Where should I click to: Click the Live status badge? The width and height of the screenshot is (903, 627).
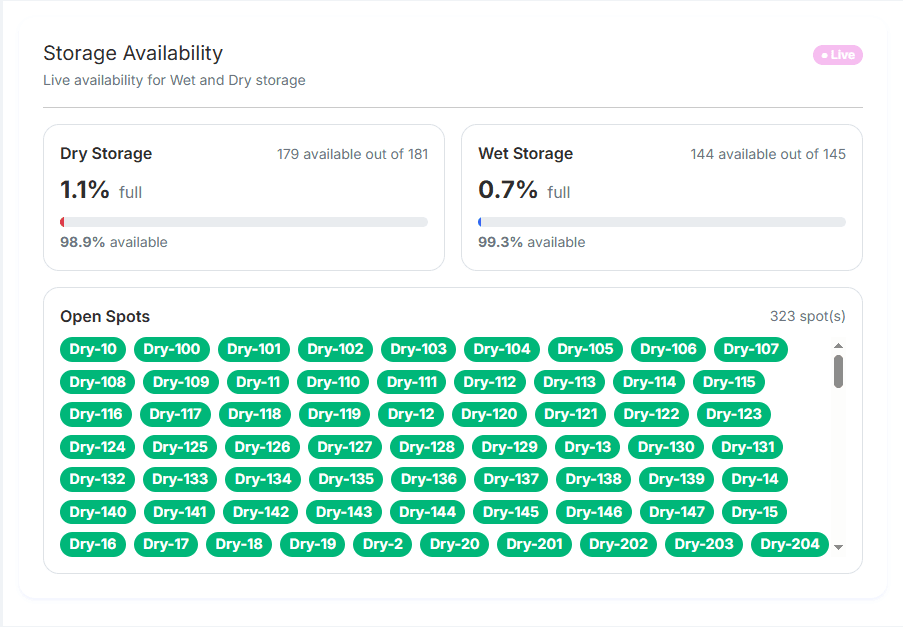(x=837, y=55)
